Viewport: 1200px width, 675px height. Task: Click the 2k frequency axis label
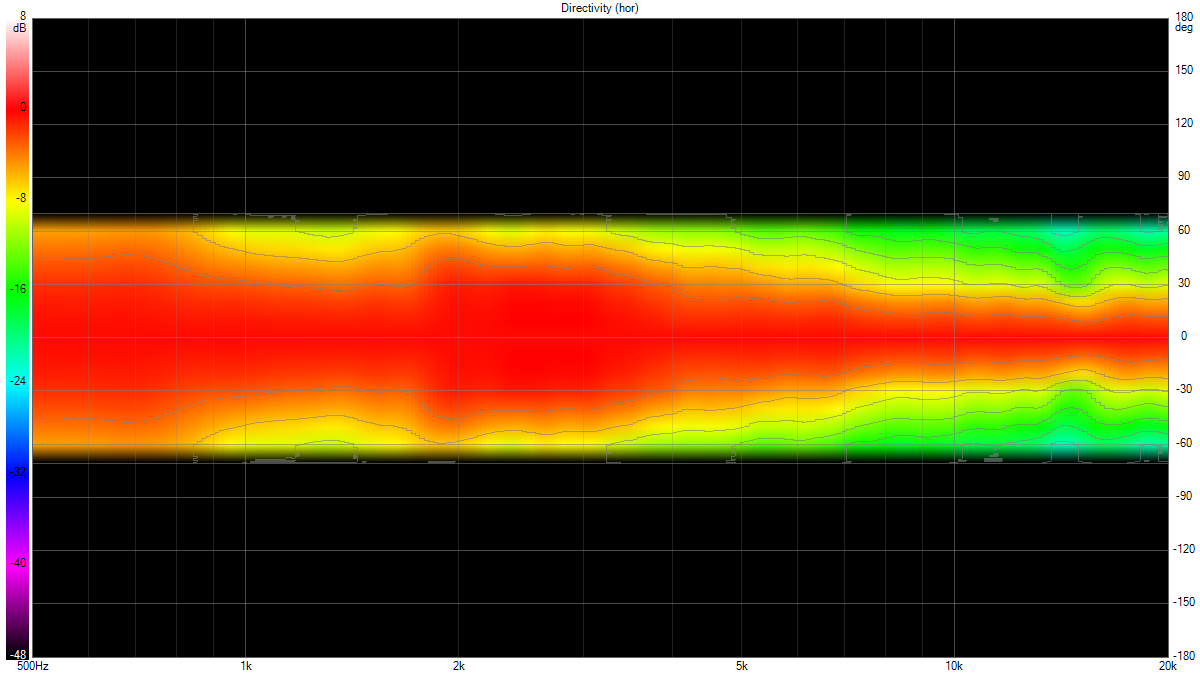point(458,666)
